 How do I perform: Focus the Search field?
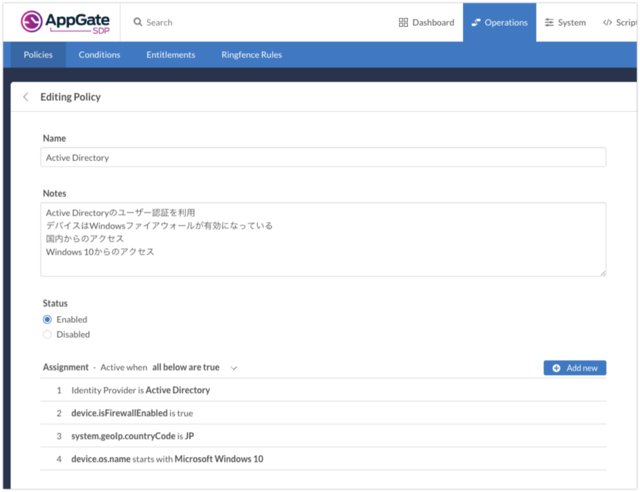[159, 22]
